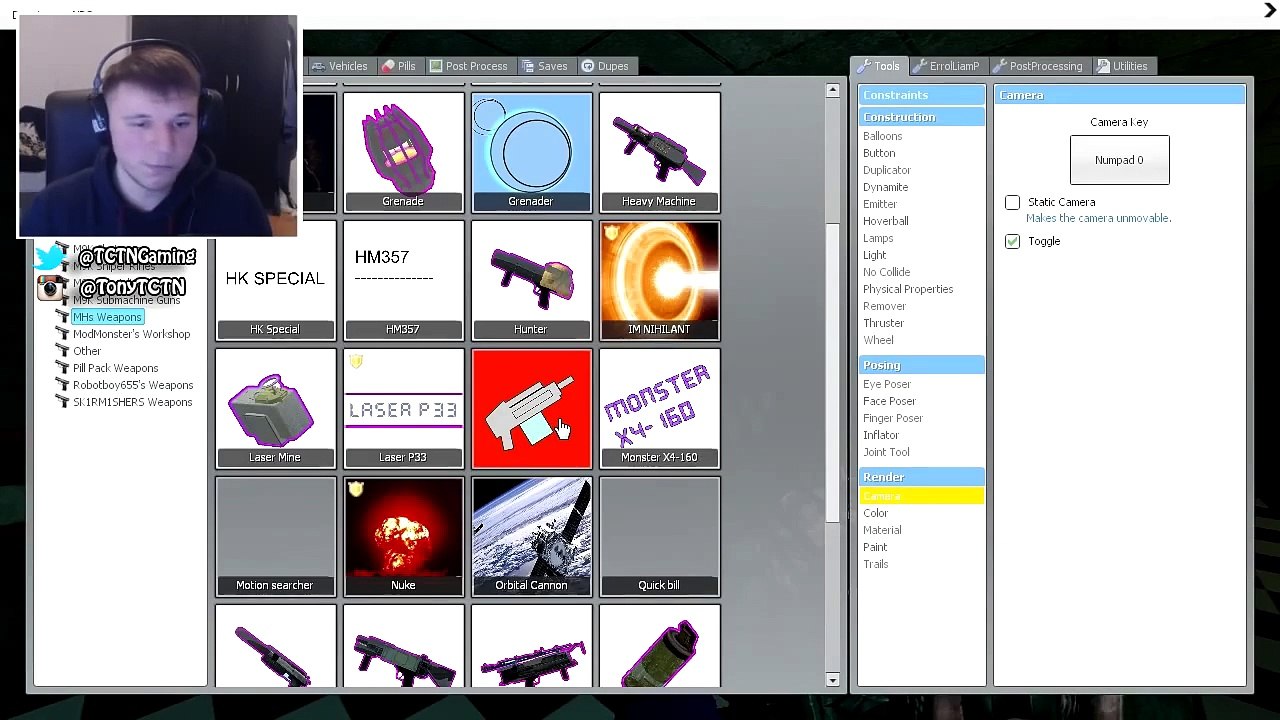Open the Color render tool

click(x=875, y=513)
